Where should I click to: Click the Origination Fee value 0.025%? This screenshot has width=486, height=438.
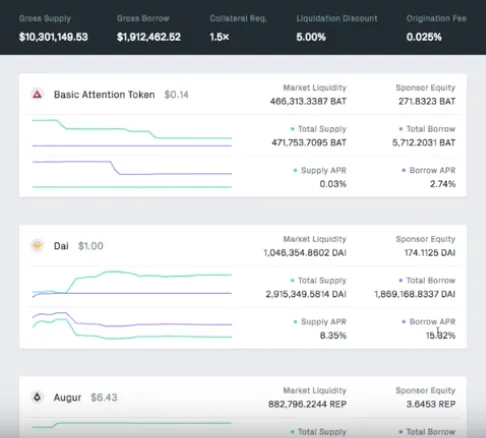424,37
